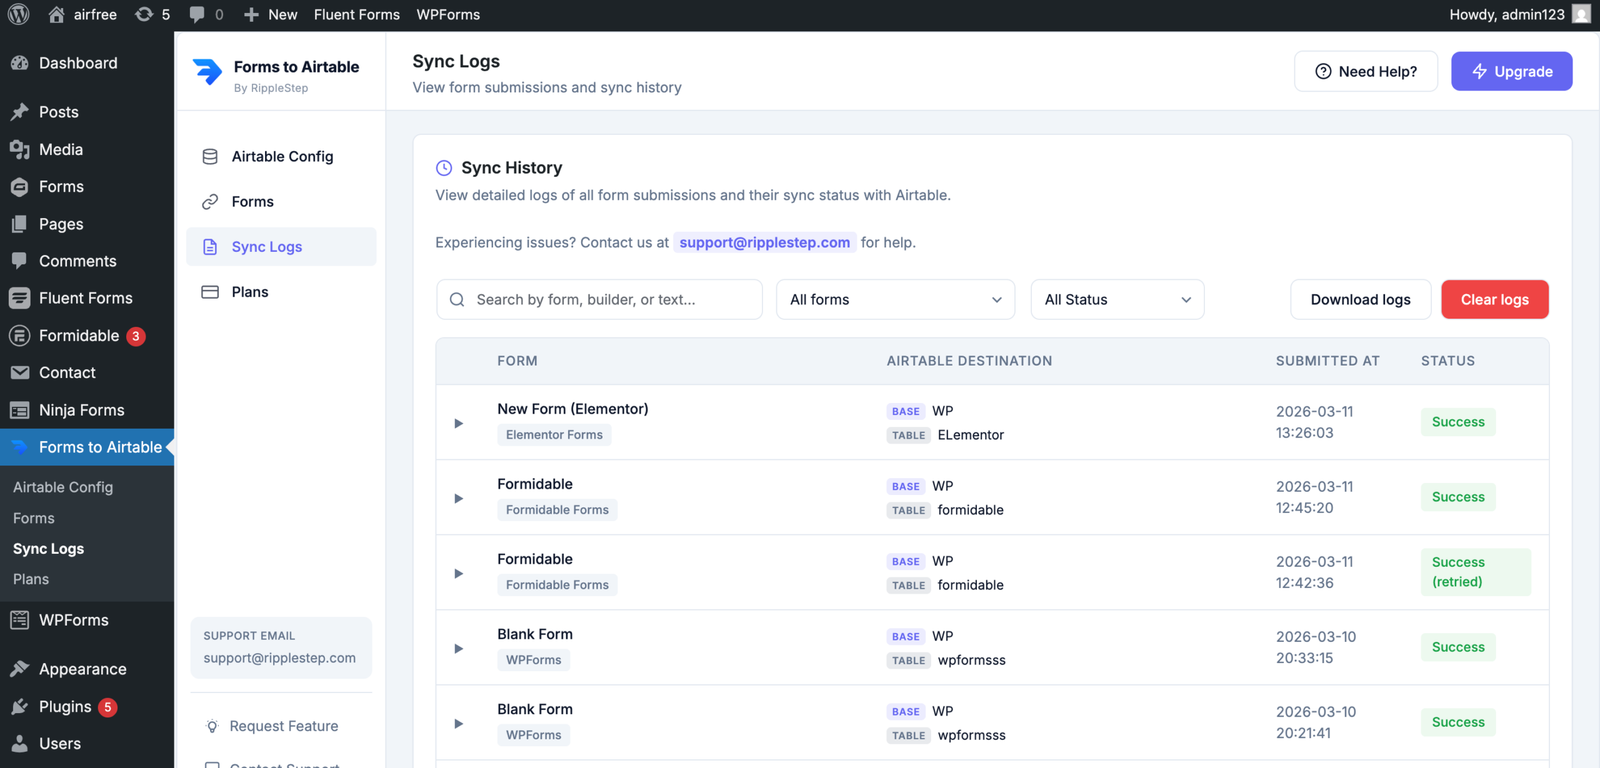Click the Comments bubble icon in sidebar

pos(19,261)
